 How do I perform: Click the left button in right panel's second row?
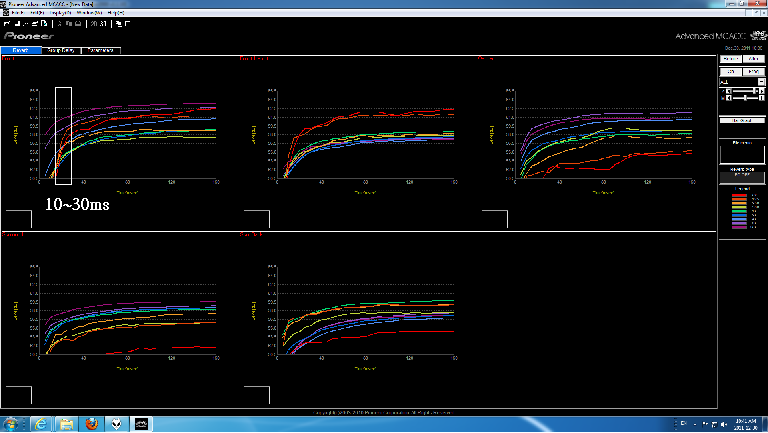(x=731, y=72)
